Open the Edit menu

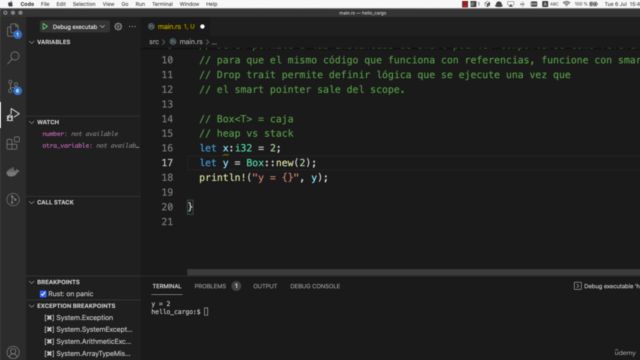coord(61,4)
